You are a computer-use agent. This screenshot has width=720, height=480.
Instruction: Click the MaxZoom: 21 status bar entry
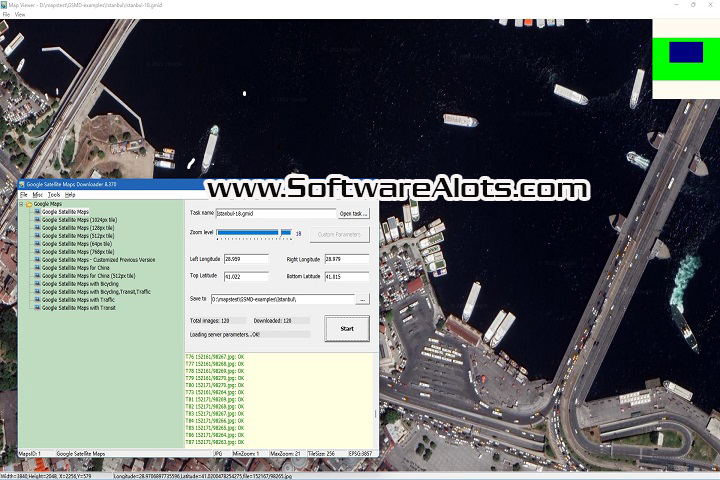(285, 453)
